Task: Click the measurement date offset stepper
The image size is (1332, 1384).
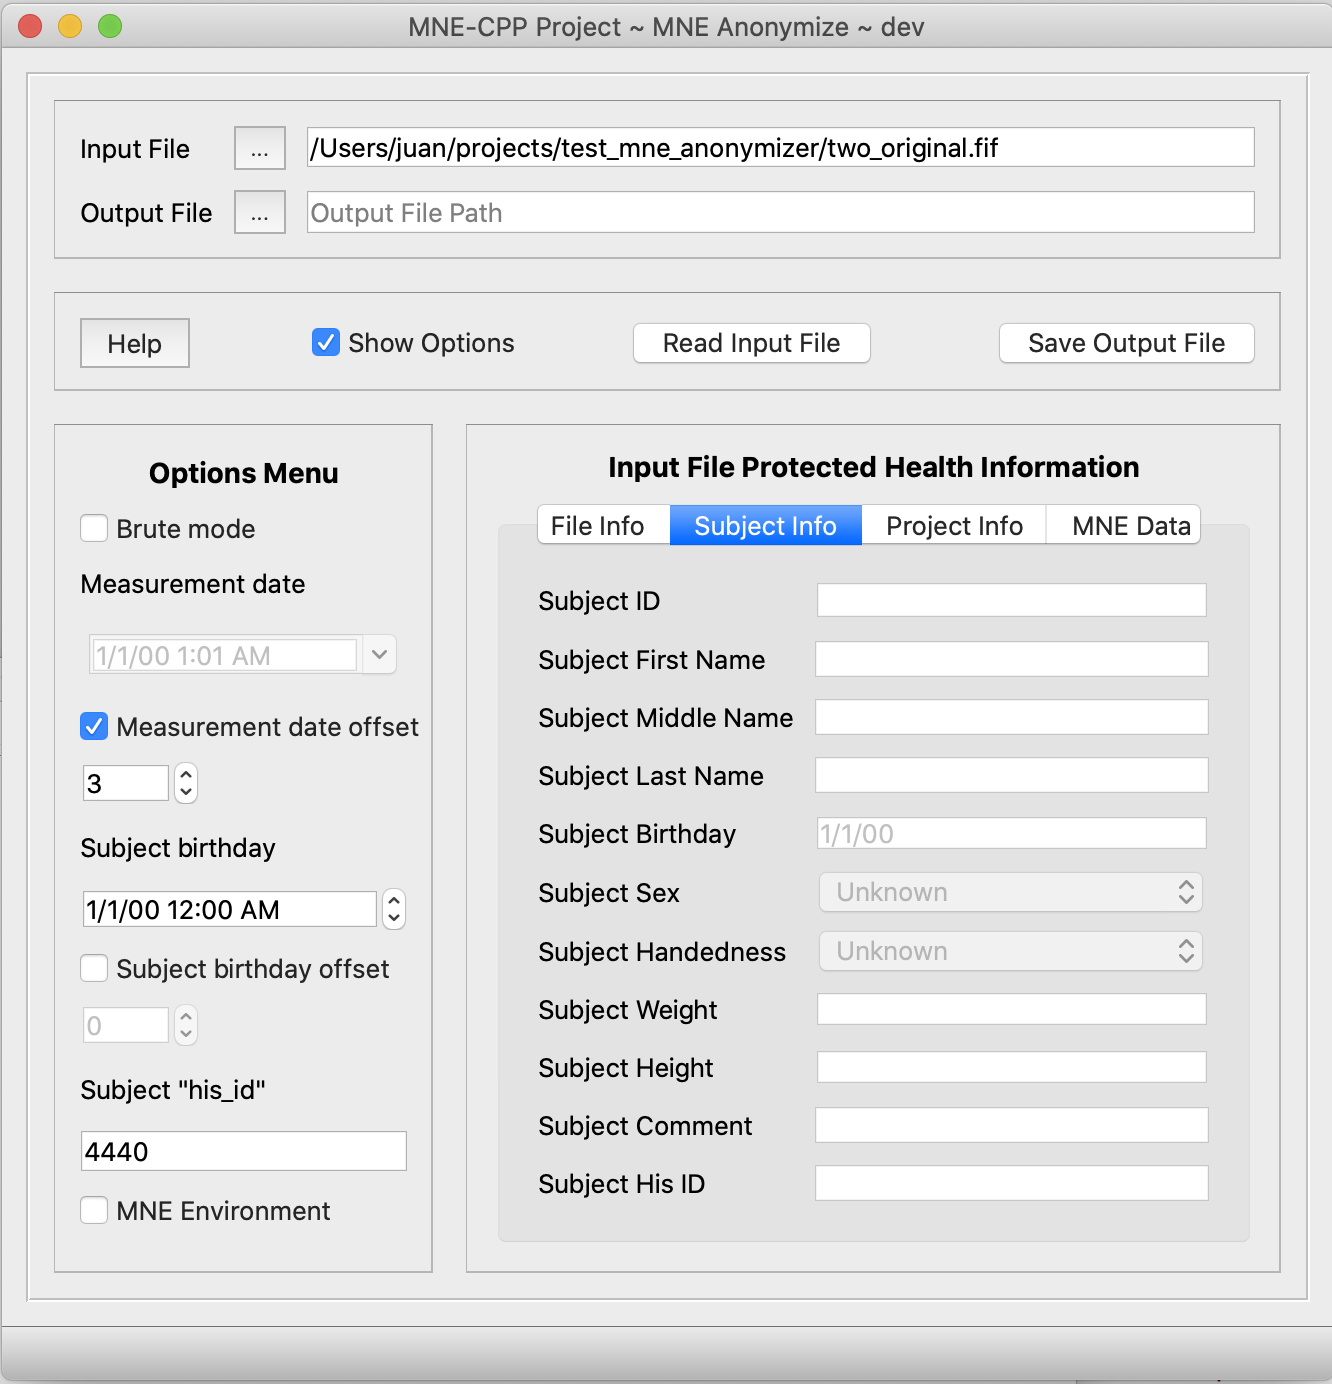Action: [x=186, y=783]
